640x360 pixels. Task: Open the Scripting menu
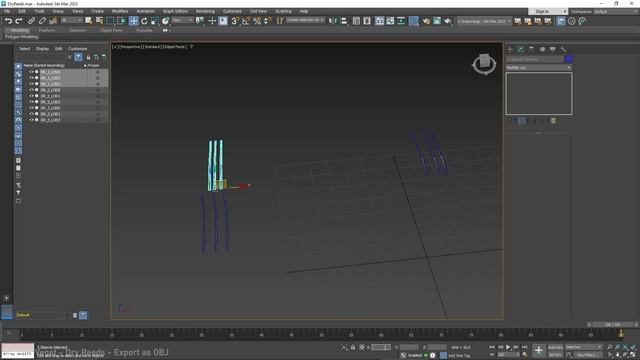pyautogui.click(x=283, y=11)
